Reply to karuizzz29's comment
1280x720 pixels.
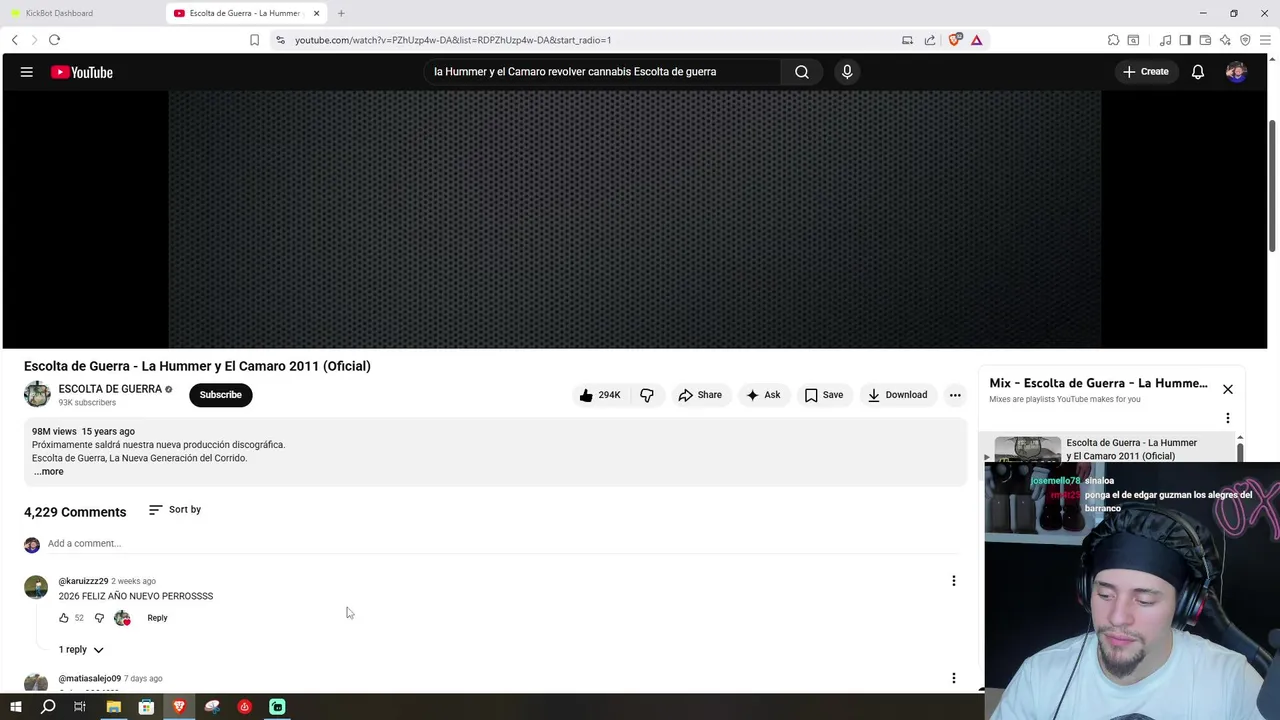[157, 618]
